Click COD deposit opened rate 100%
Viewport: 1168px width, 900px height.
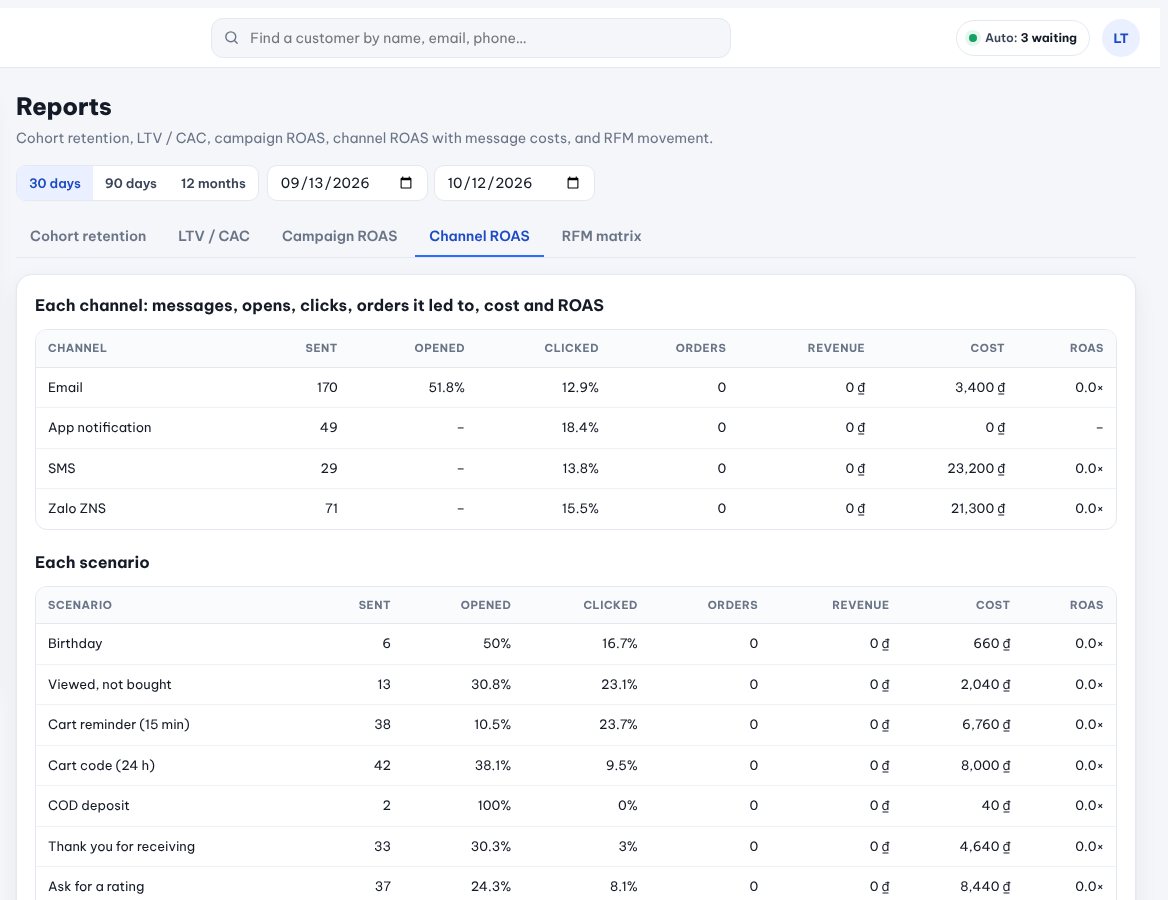[x=494, y=806]
